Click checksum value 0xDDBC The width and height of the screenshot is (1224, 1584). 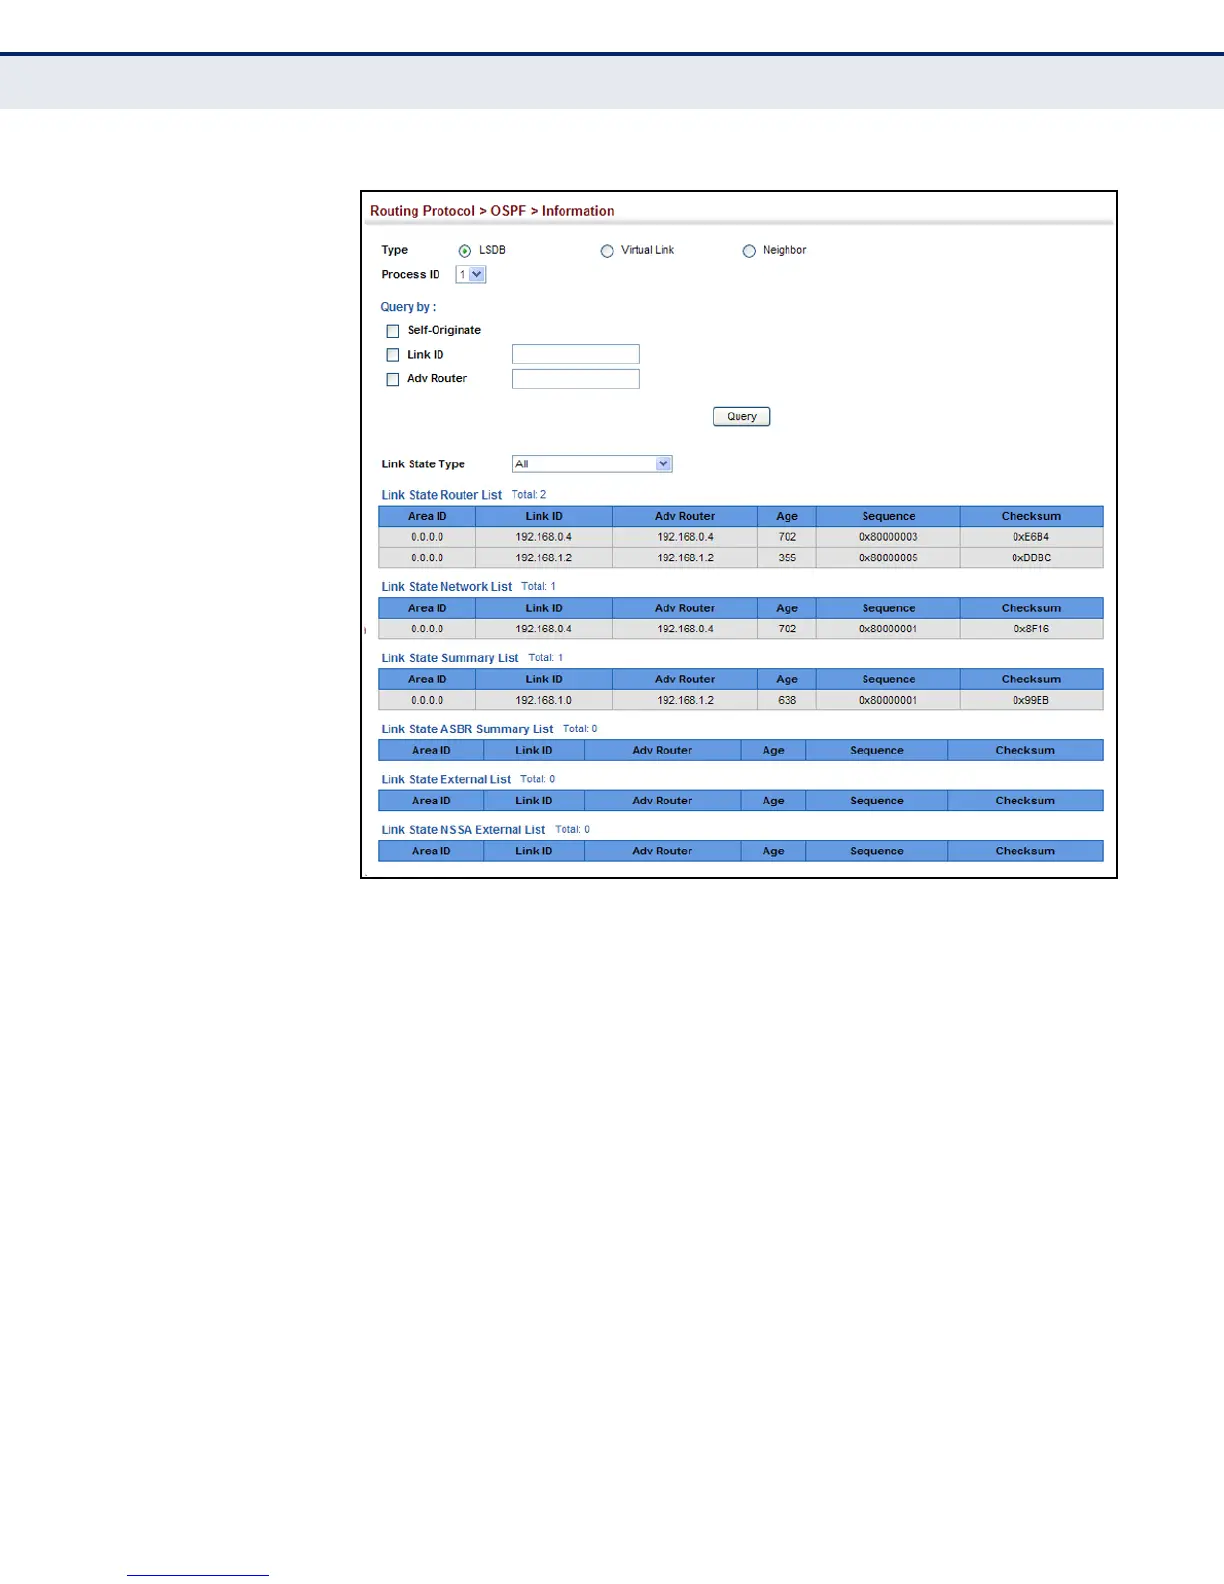coord(1031,558)
